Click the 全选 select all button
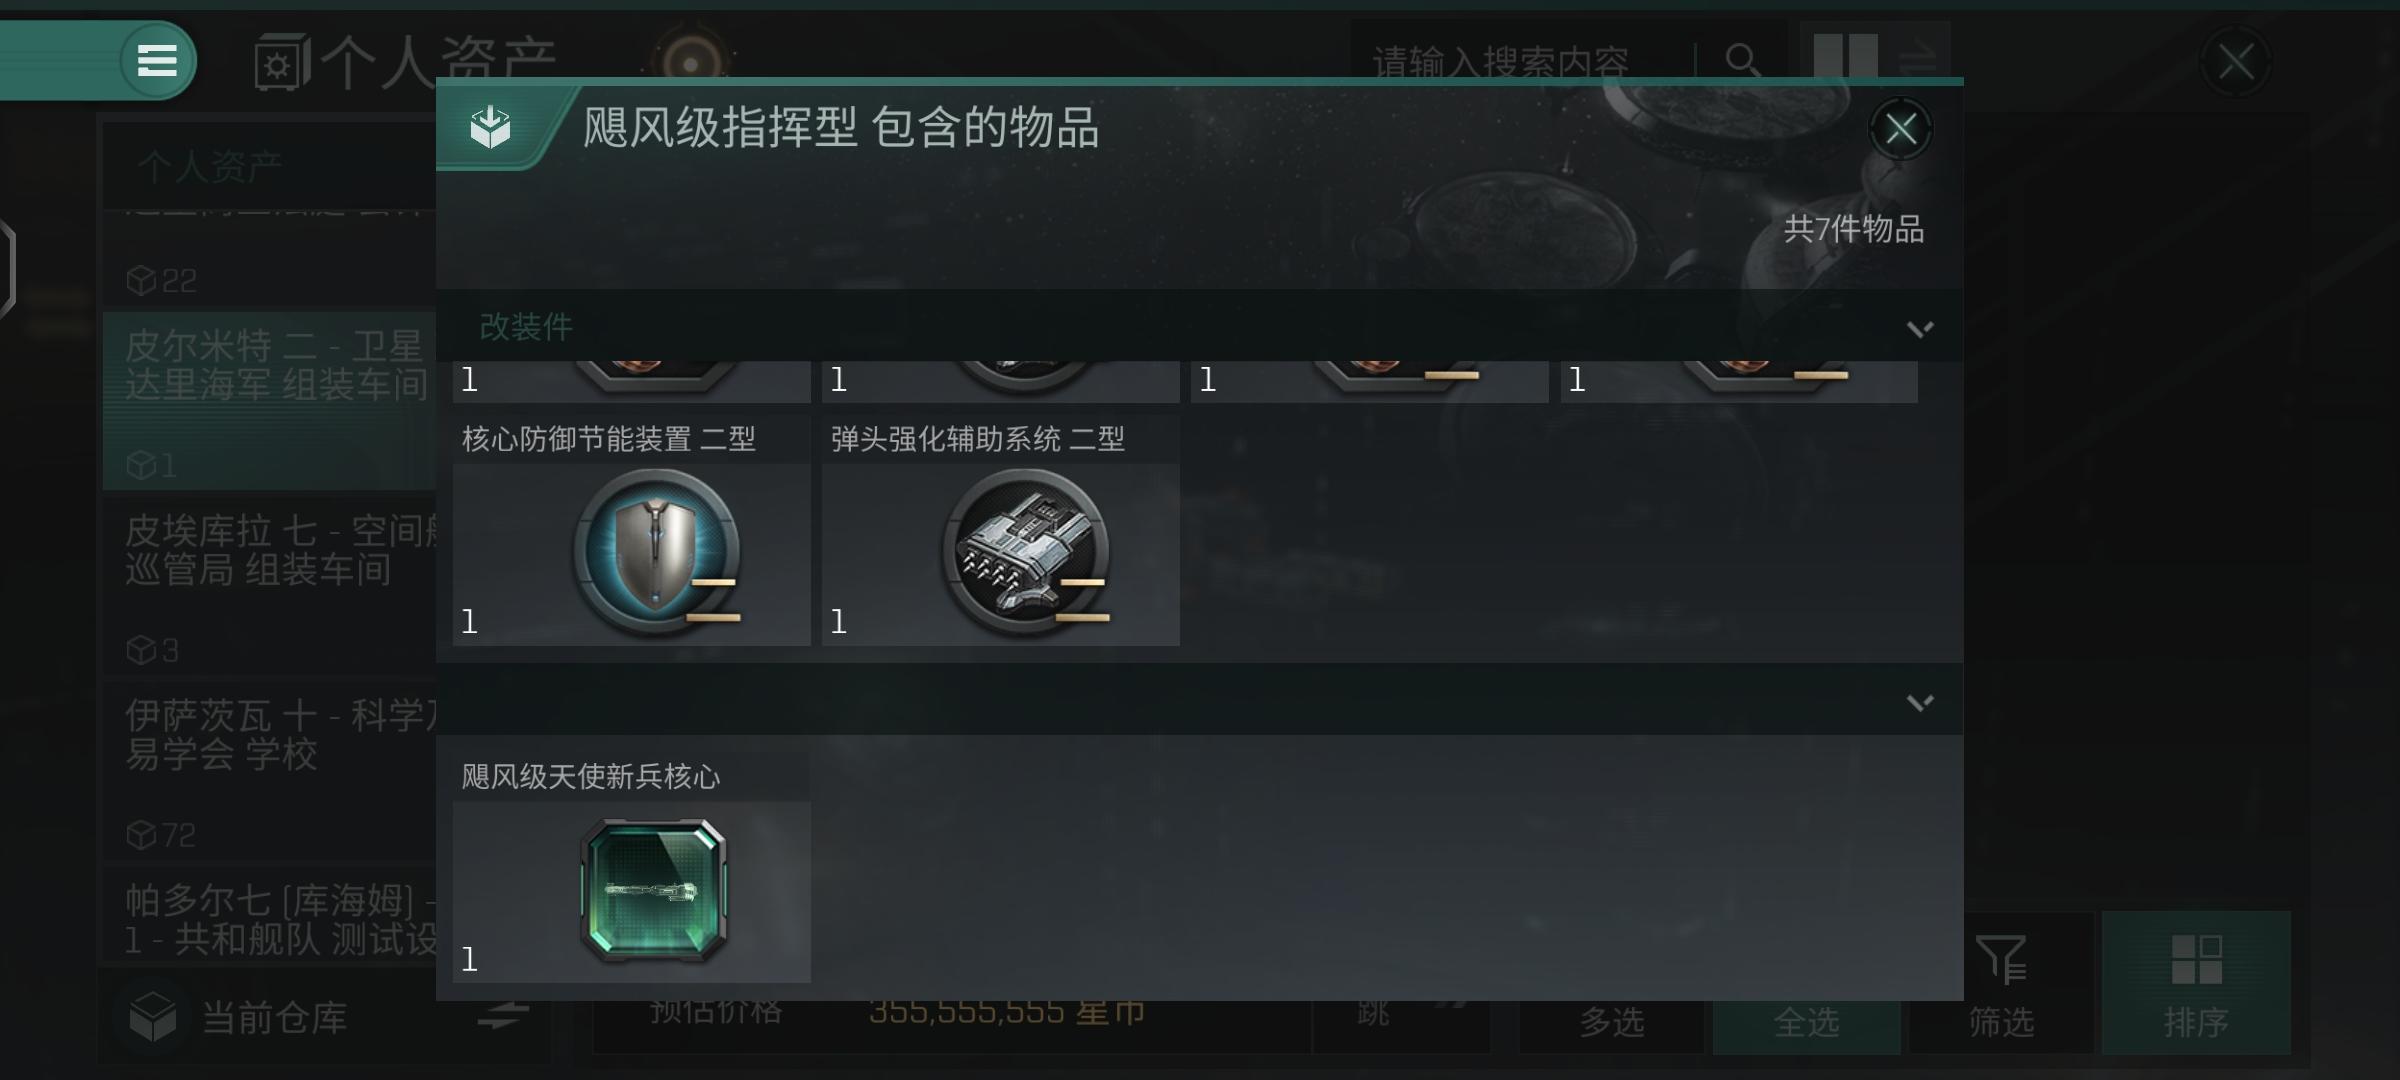The height and width of the screenshot is (1080, 2400). point(1806,1020)
